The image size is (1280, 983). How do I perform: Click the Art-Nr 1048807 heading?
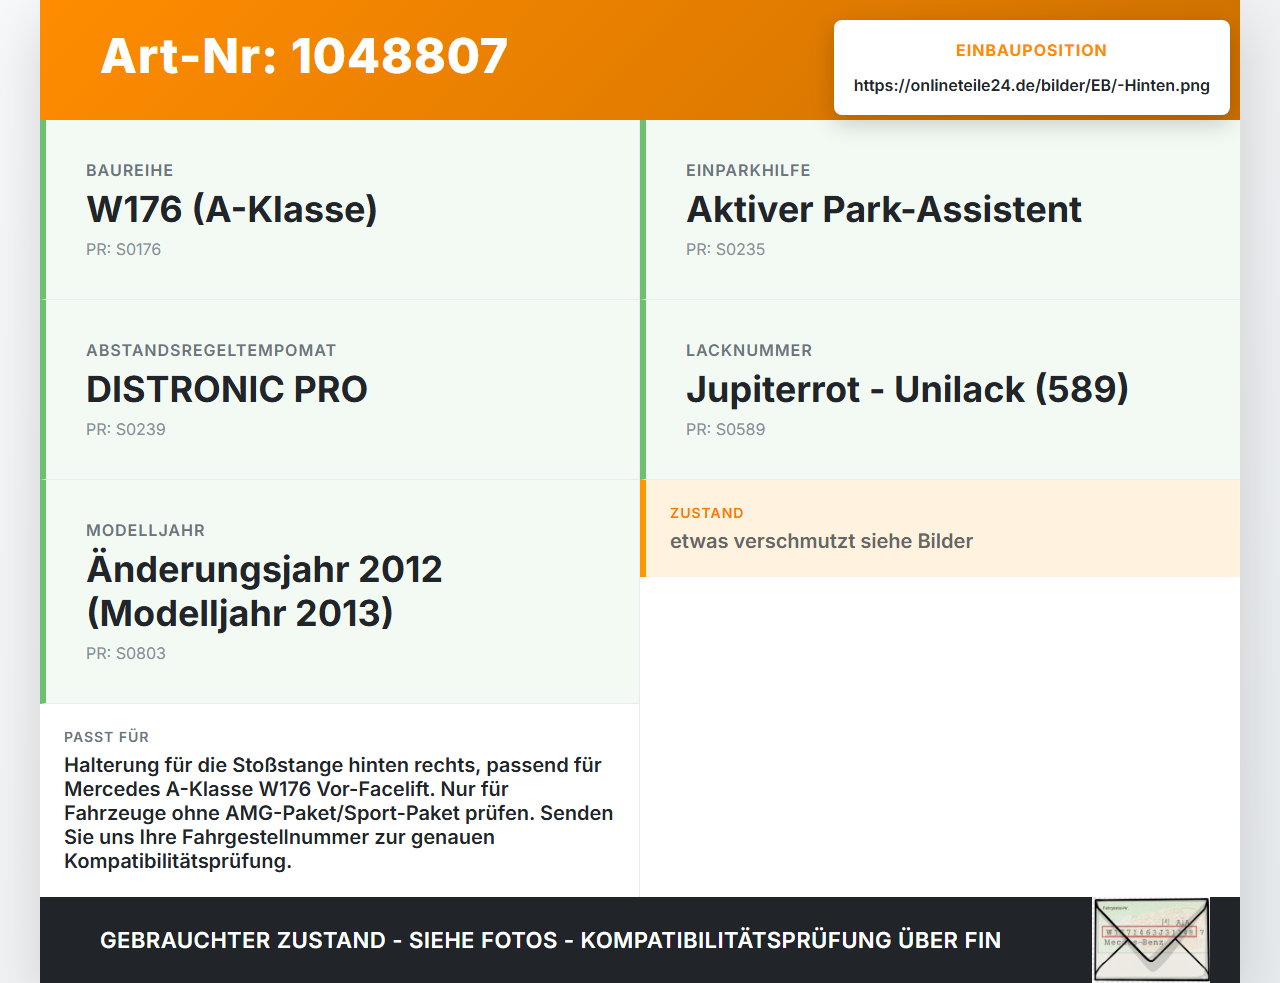coord(304,56)
